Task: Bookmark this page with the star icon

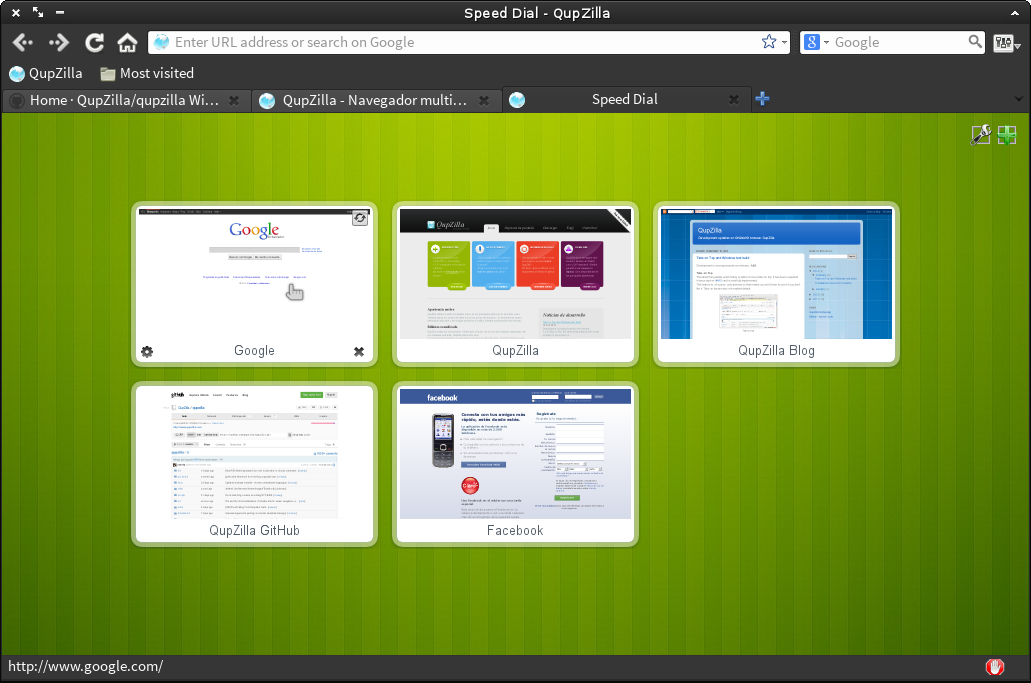Action: pyautogui.click(x=769, y=42)
